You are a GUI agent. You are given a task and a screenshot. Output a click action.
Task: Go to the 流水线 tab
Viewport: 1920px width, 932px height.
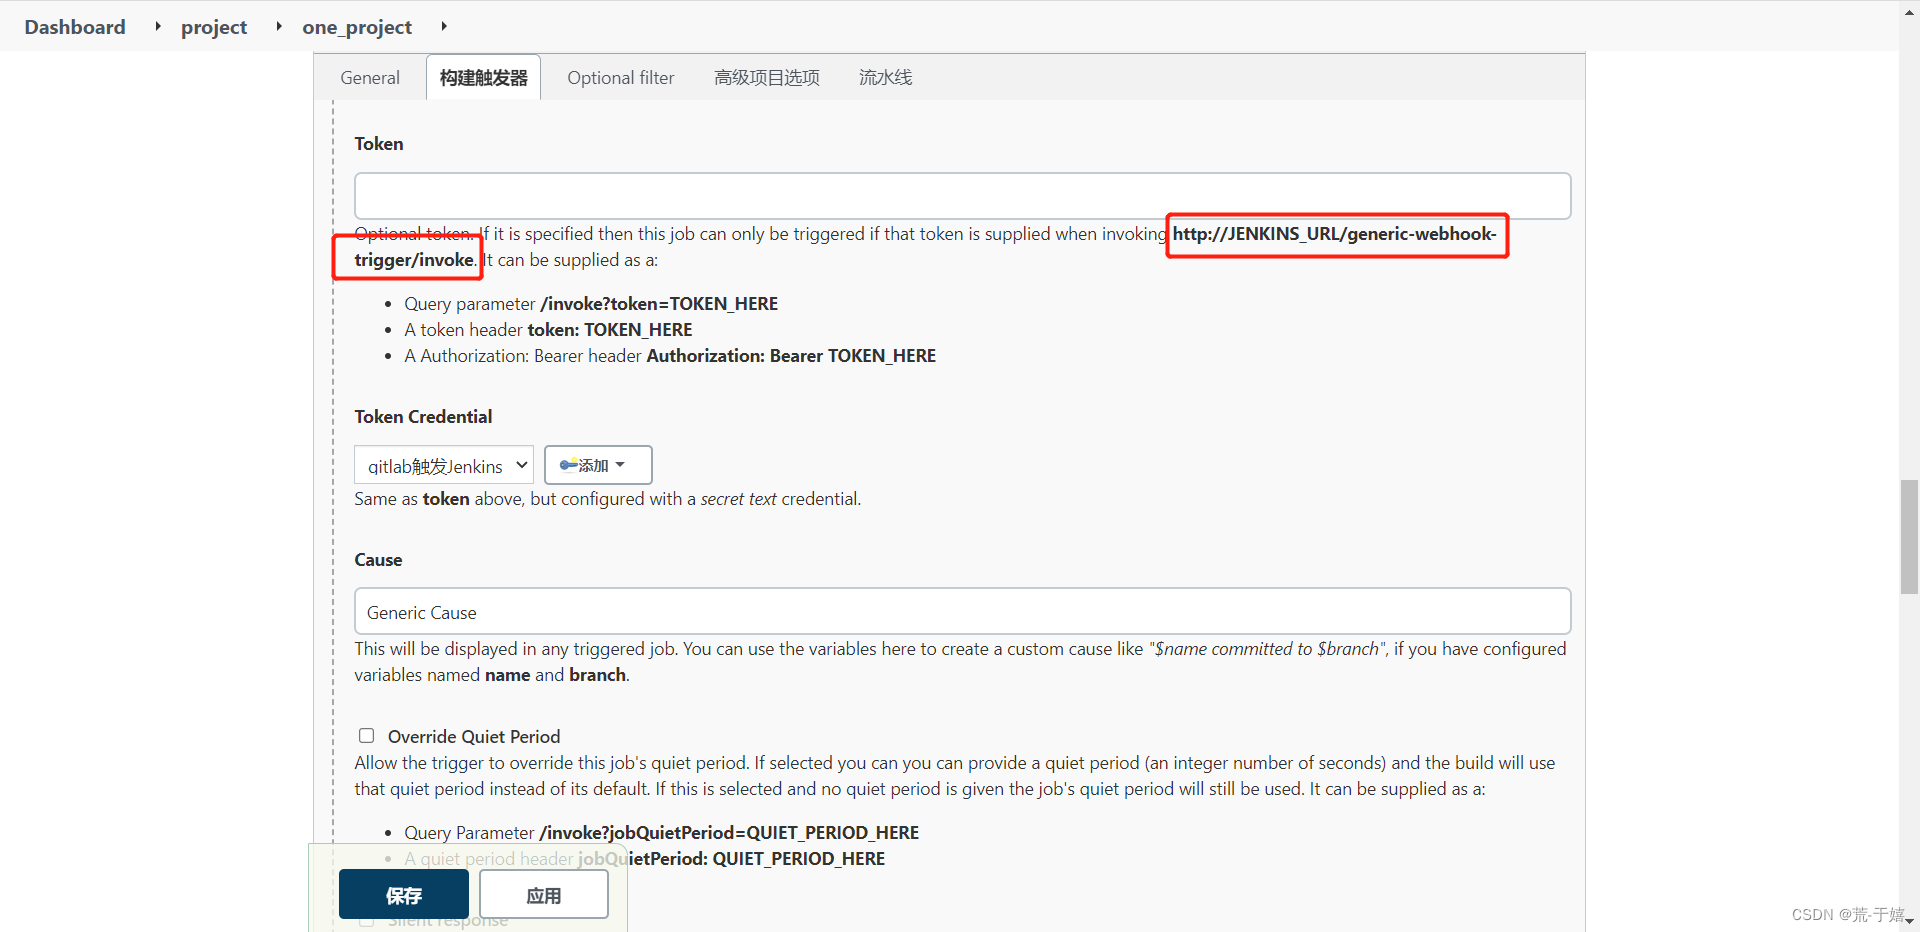click(x=885, y=77)
